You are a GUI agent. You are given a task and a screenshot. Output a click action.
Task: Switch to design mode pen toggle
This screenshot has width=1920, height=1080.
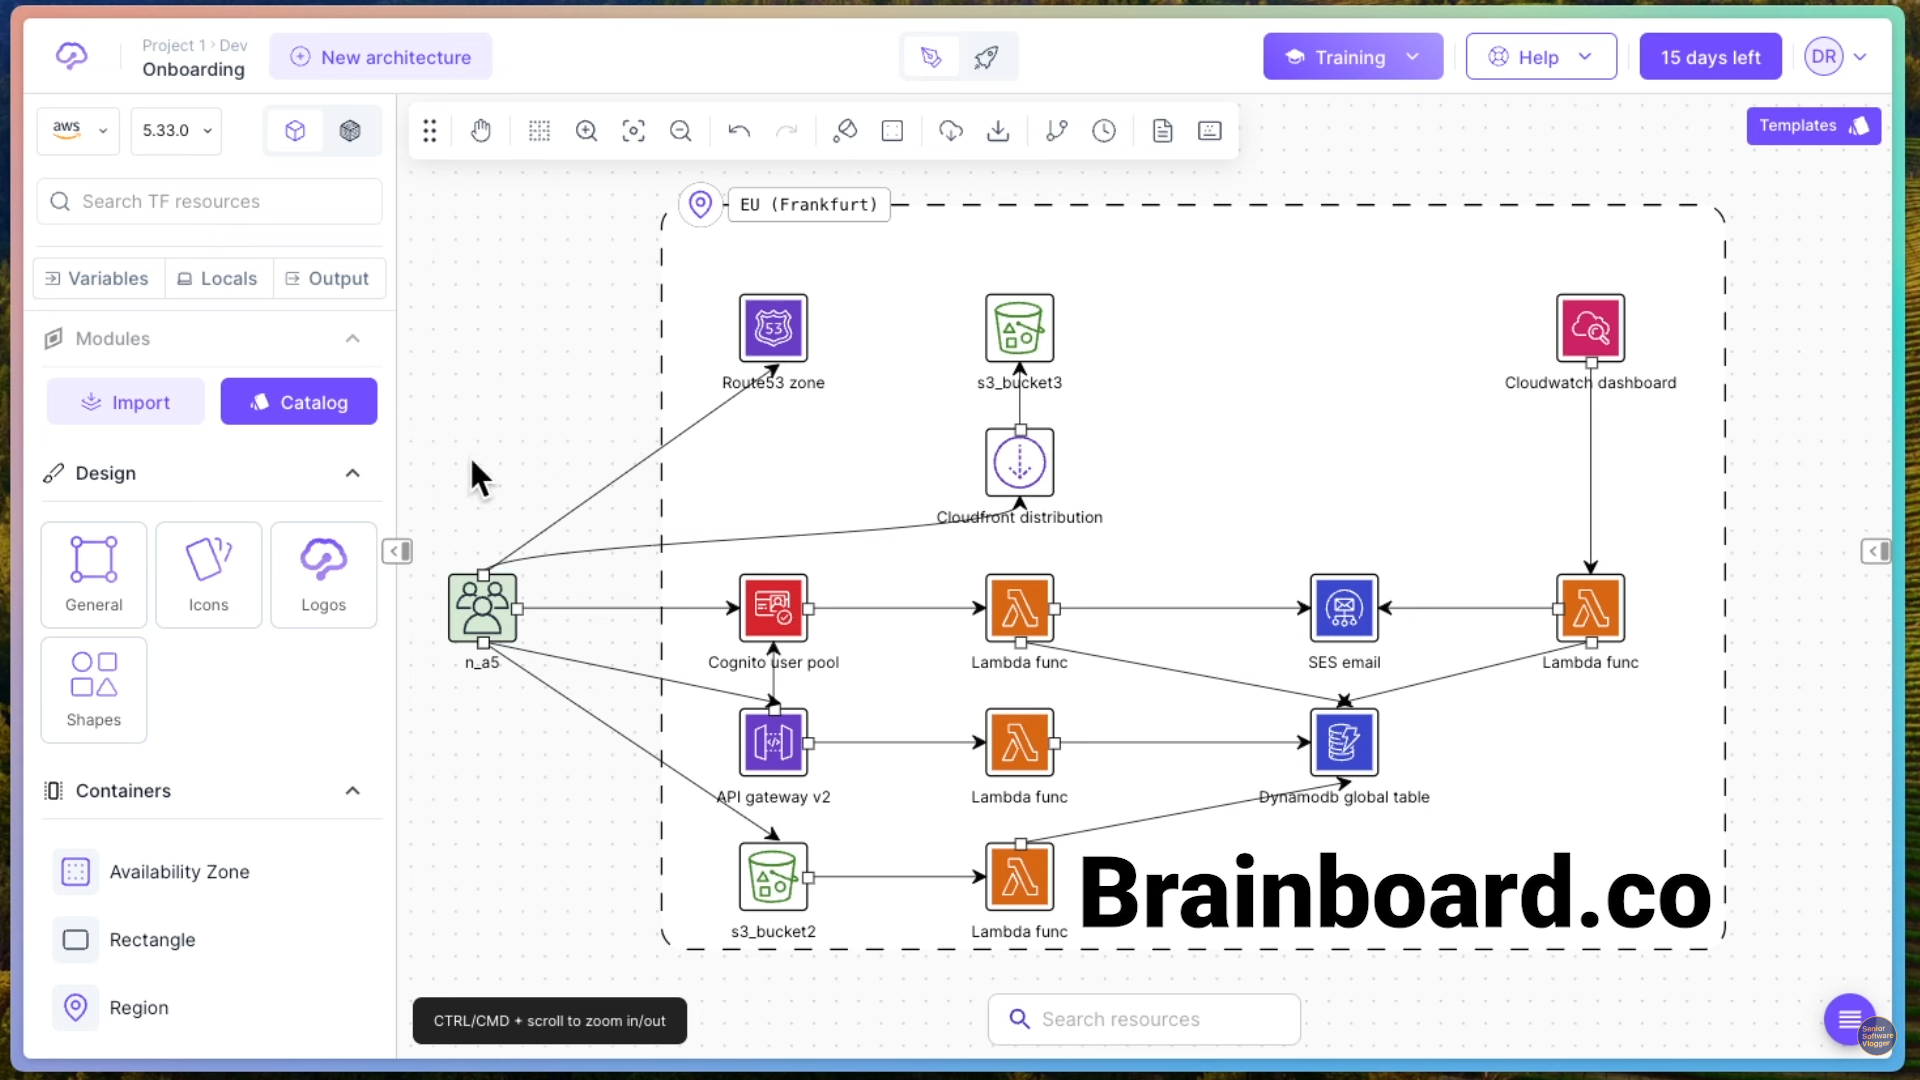(x=931, y=57)
